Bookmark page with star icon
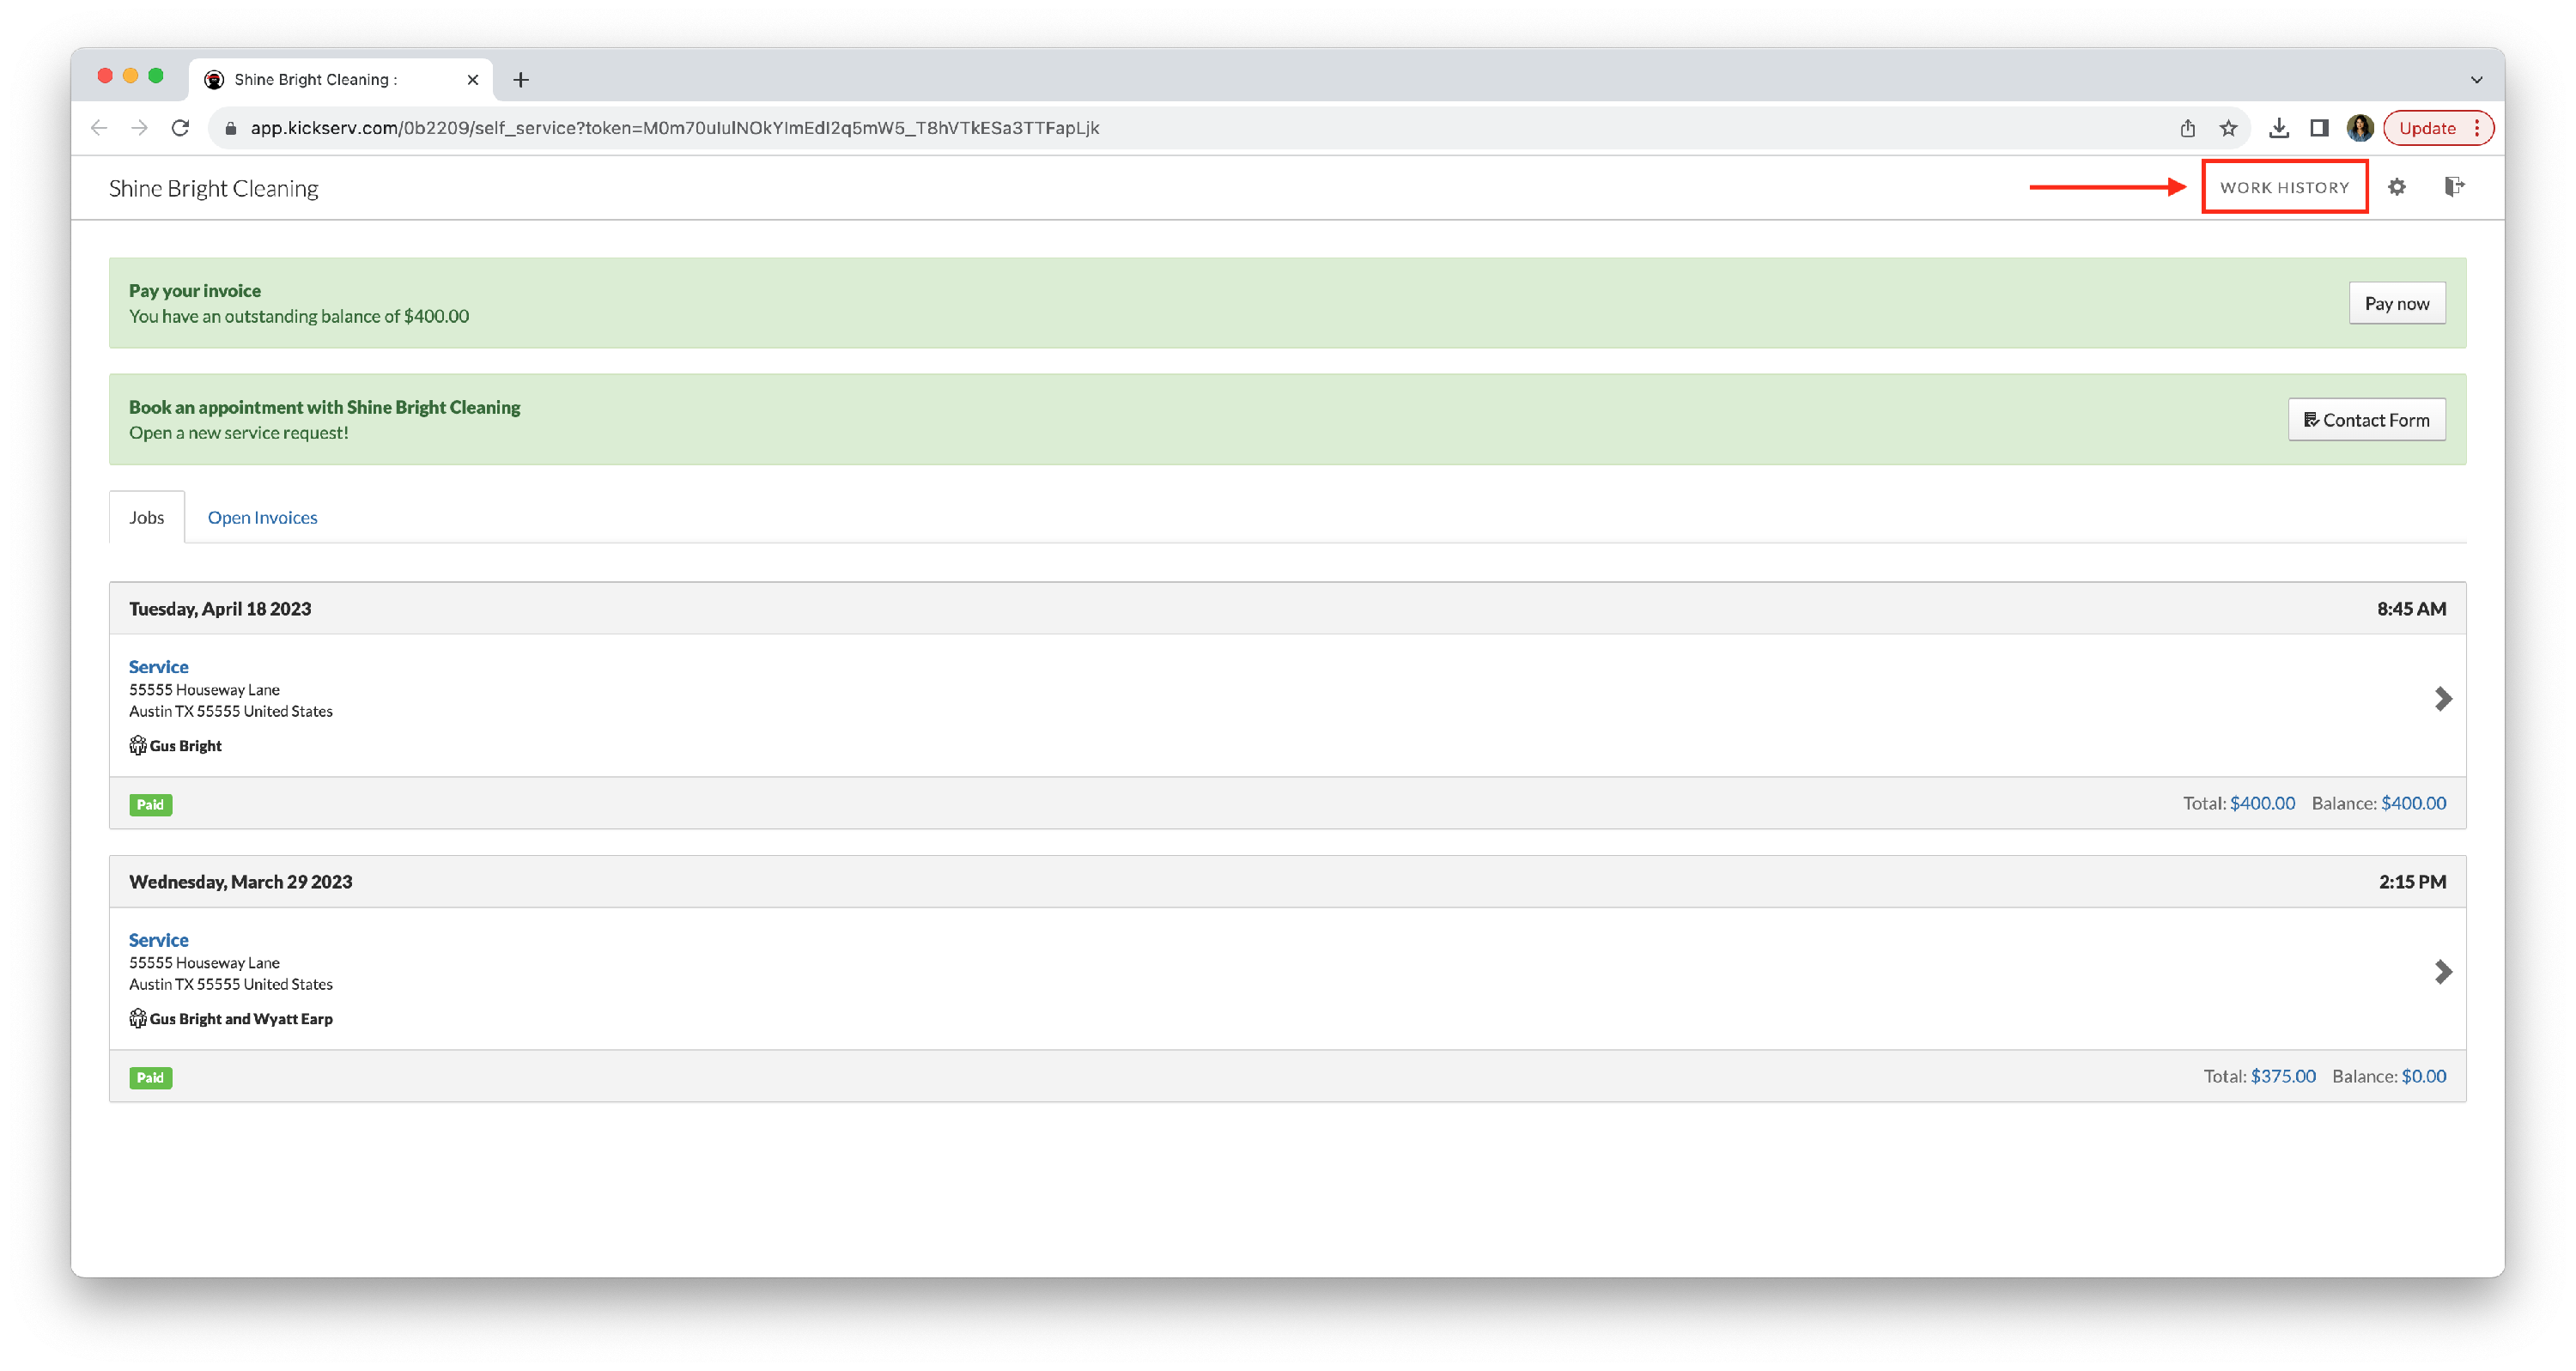The height and width of the screenshot is (1371, 2576). click(x=2228, y=128)
